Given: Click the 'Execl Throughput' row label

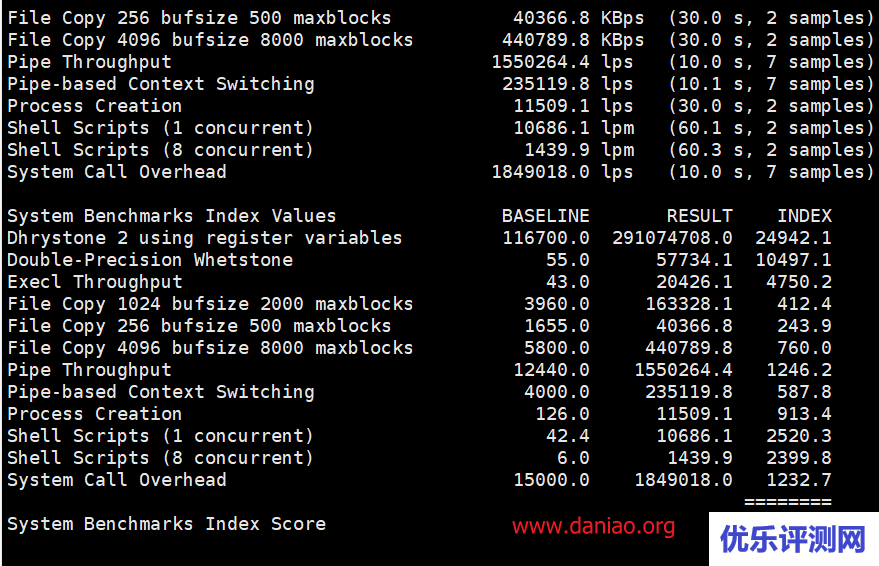Looking at the screenshot, I should tap(95, 282).
